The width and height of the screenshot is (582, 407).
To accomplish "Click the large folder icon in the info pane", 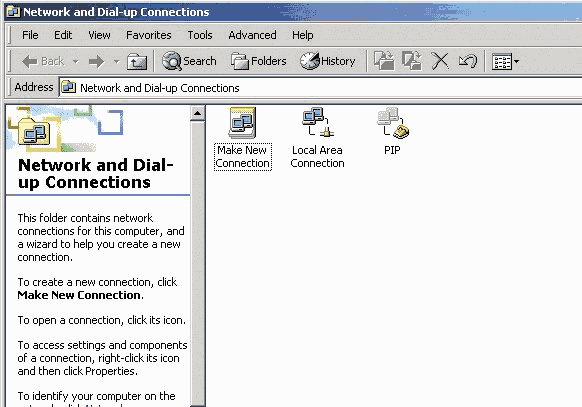I will 34,132.
